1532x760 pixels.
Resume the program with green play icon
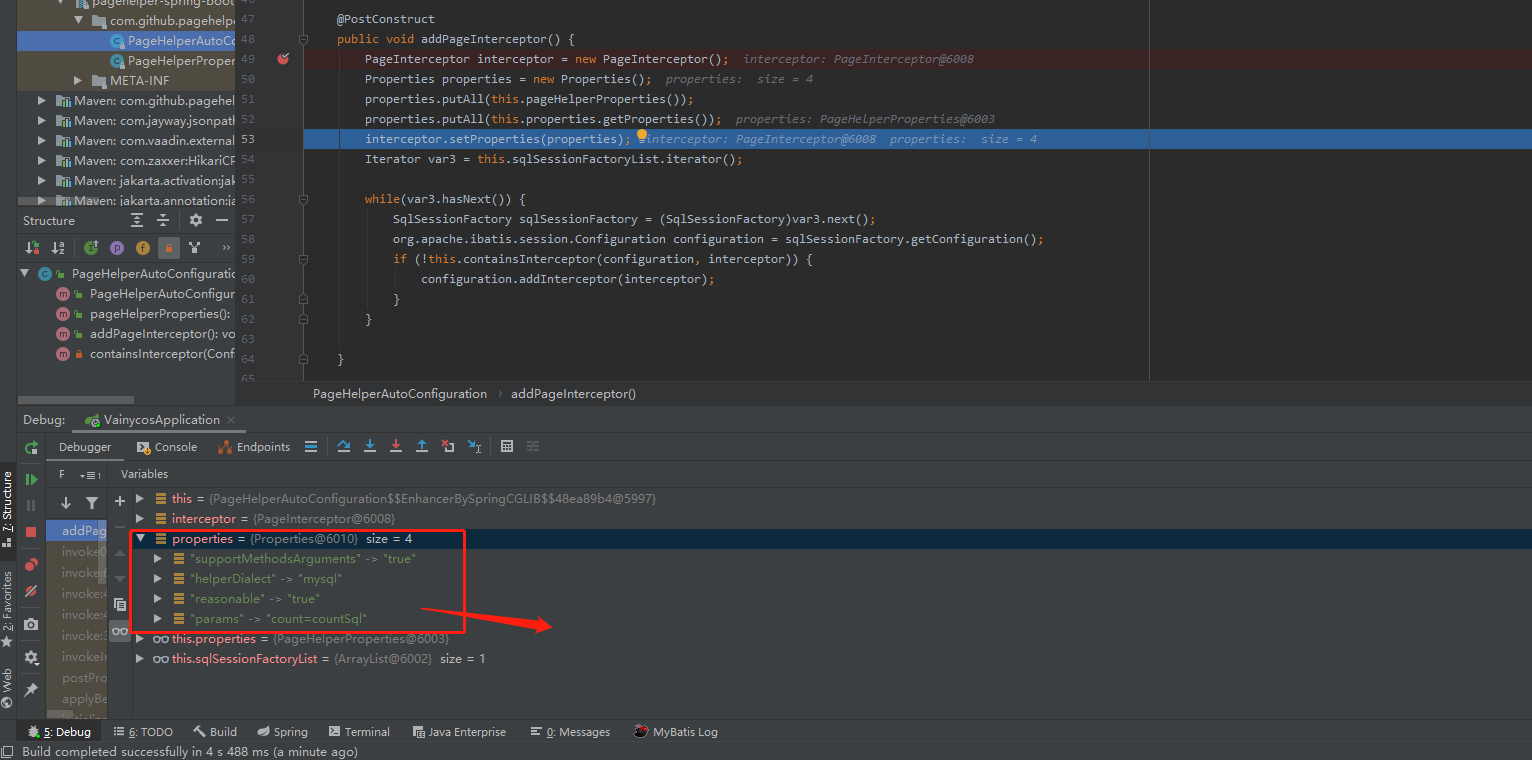tap(31, 480)
